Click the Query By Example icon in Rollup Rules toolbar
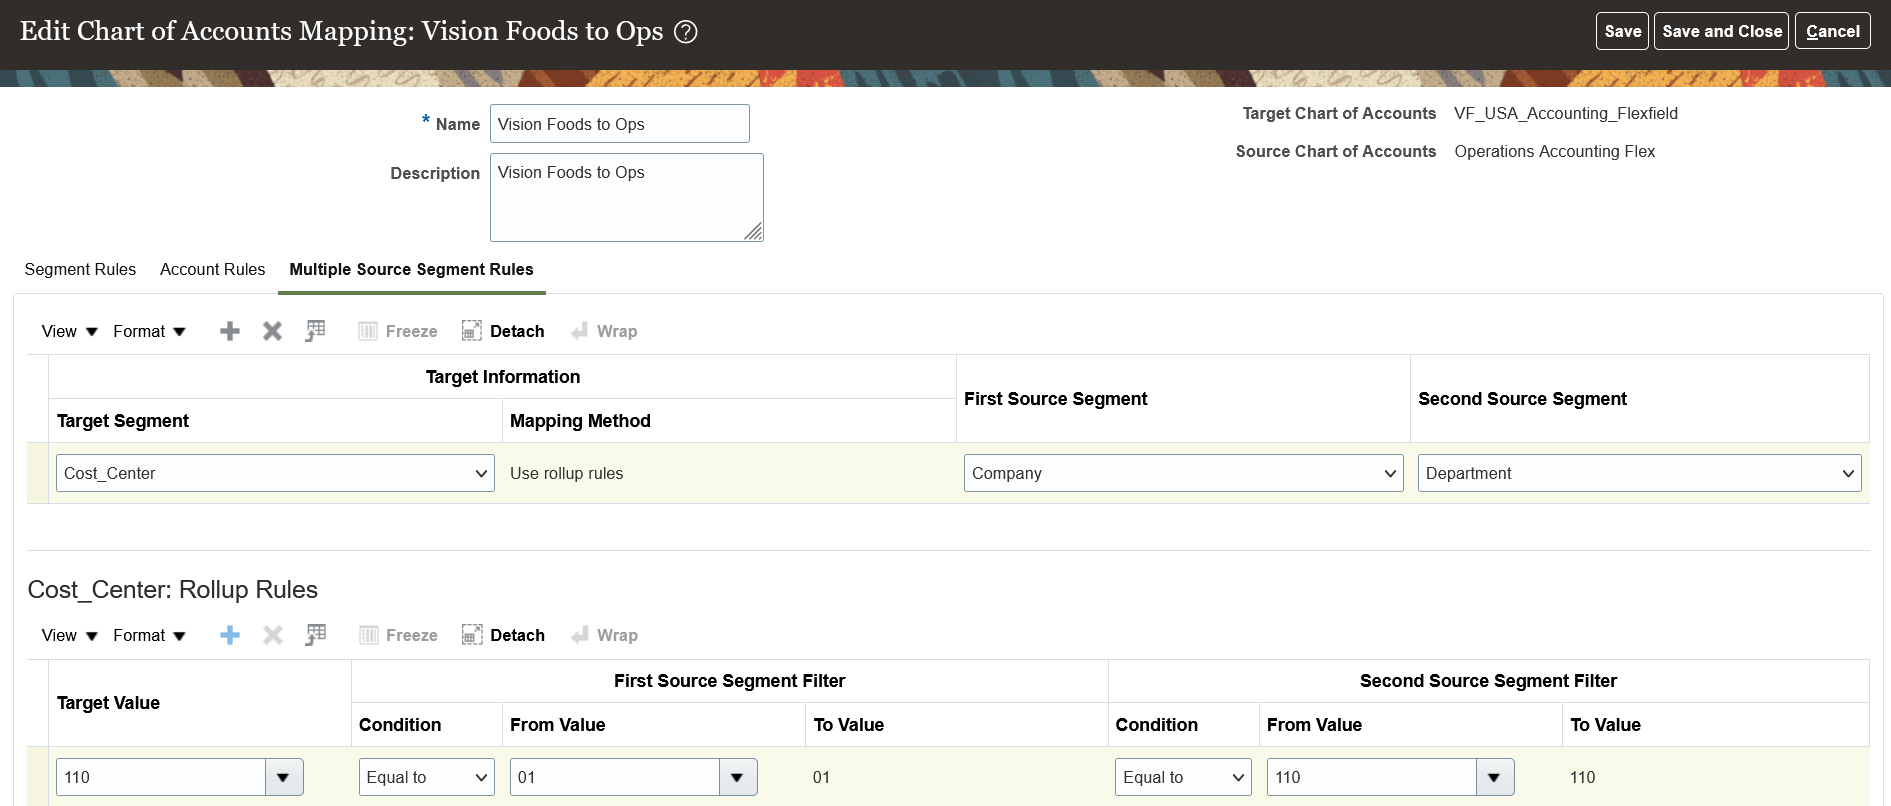The image size is (1891, 806). [x=315, y=635]
